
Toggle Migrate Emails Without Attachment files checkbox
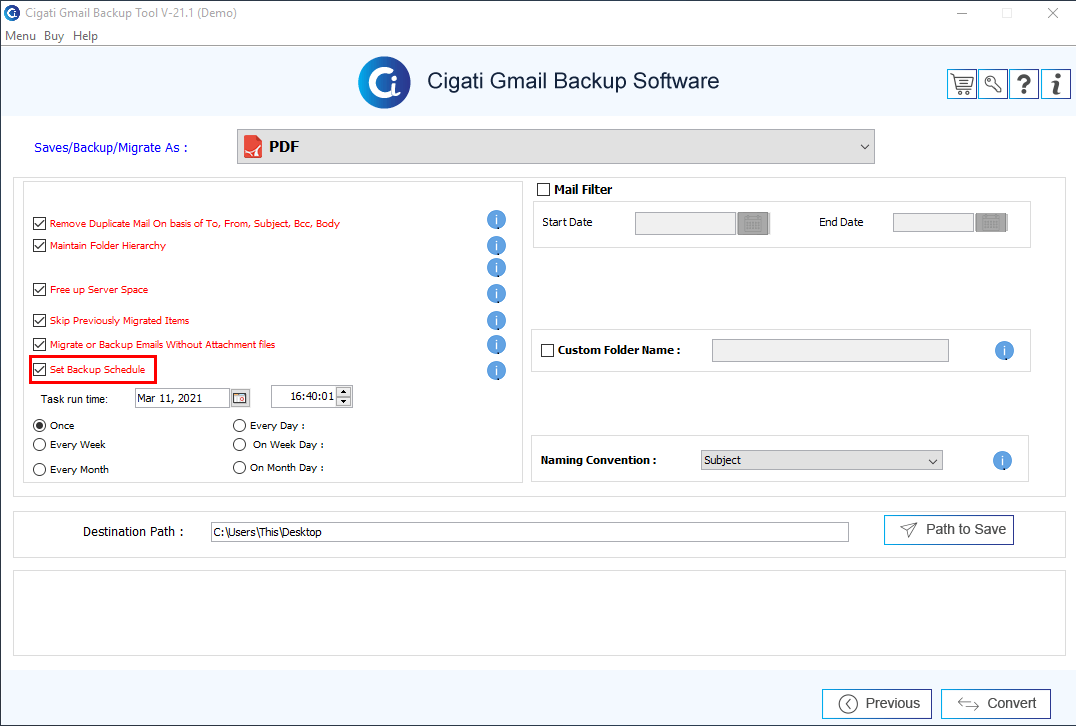(x=40, y=344)
